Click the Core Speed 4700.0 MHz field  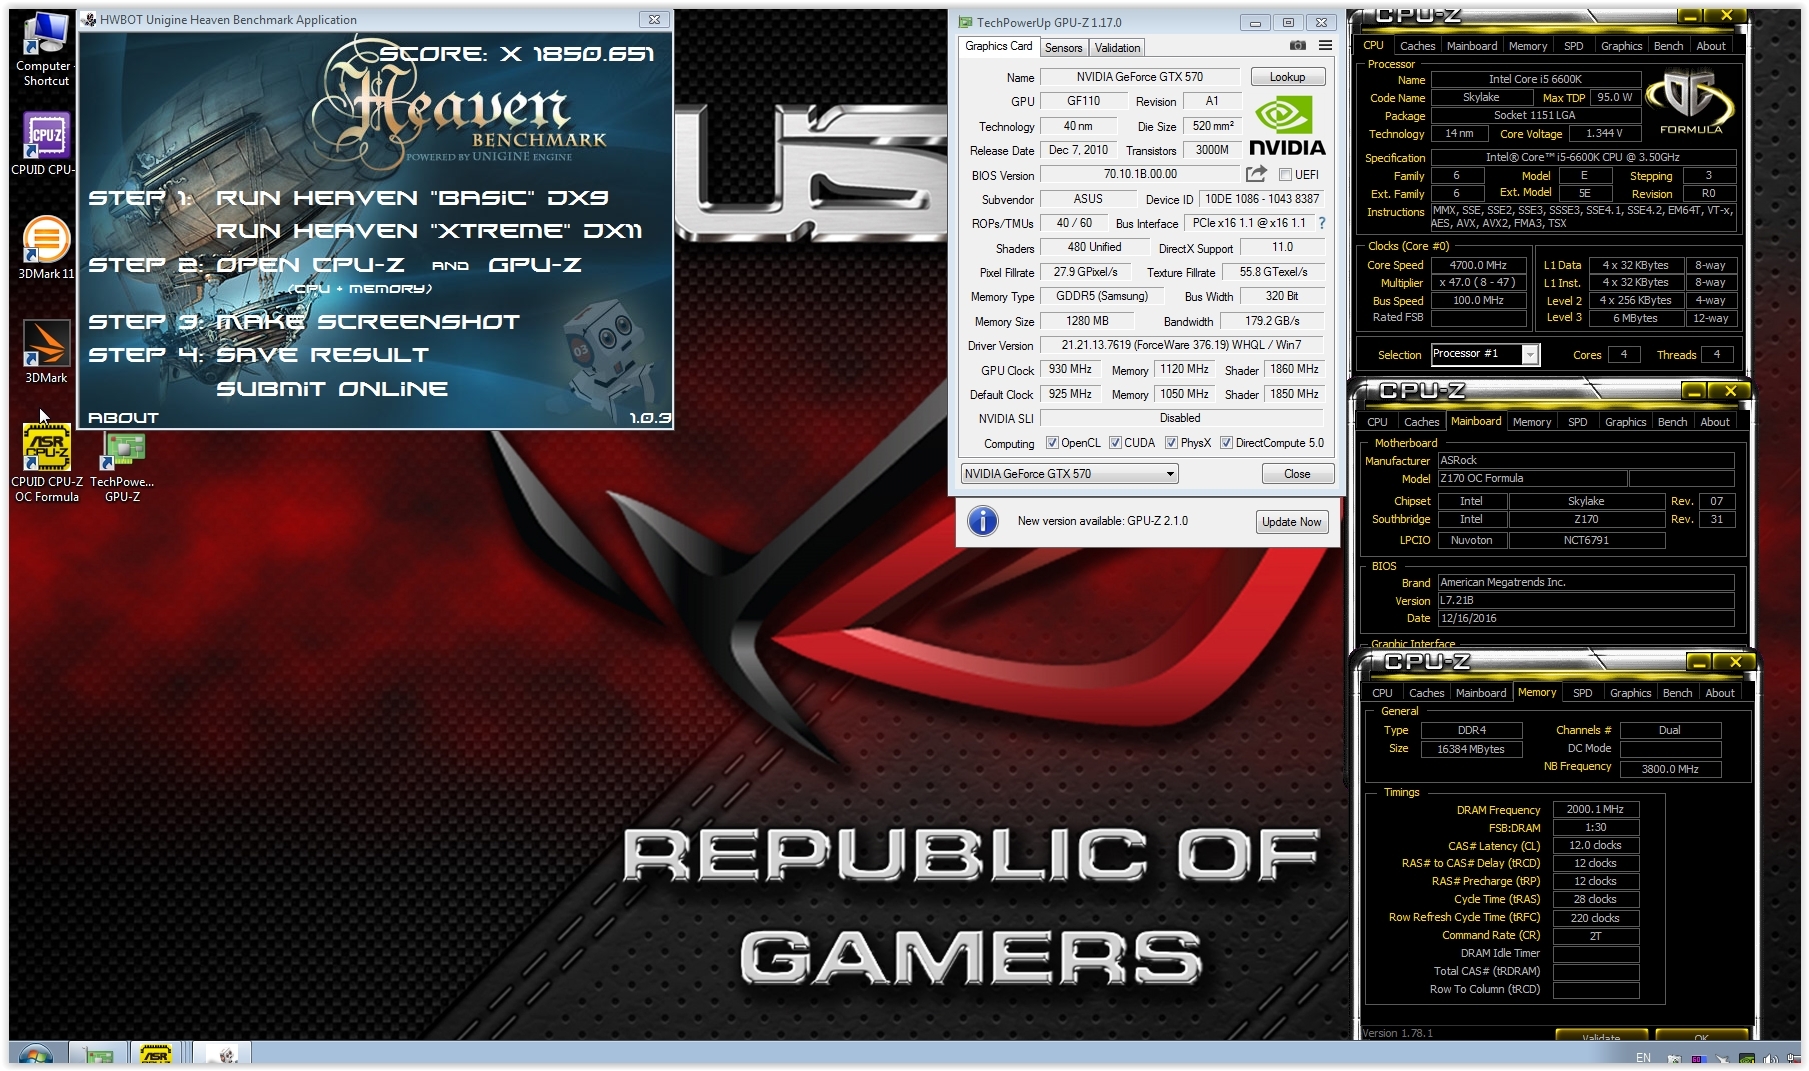coord(1478,265)
